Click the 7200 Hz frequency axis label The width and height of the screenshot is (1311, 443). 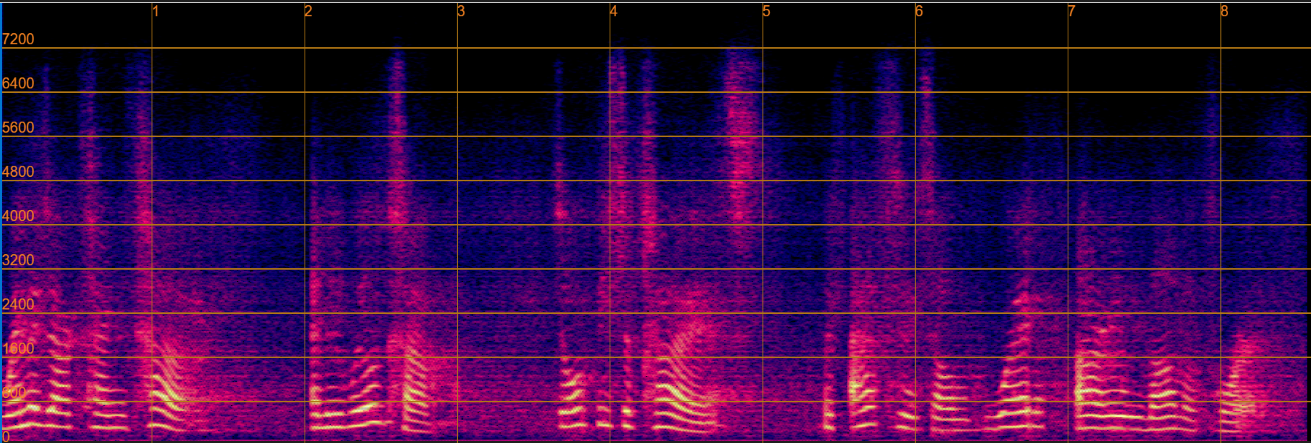[x=19, y=40]
